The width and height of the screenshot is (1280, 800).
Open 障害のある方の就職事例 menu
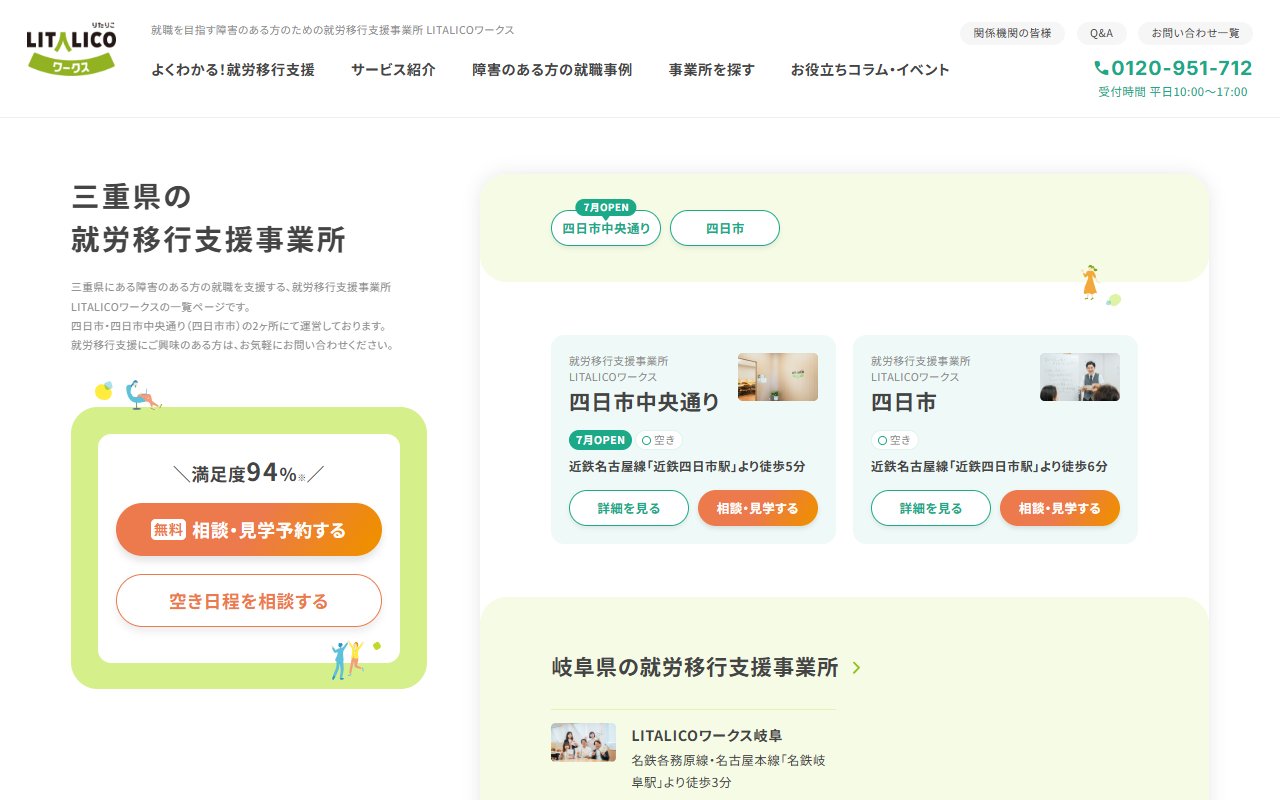tap(552, 70)
